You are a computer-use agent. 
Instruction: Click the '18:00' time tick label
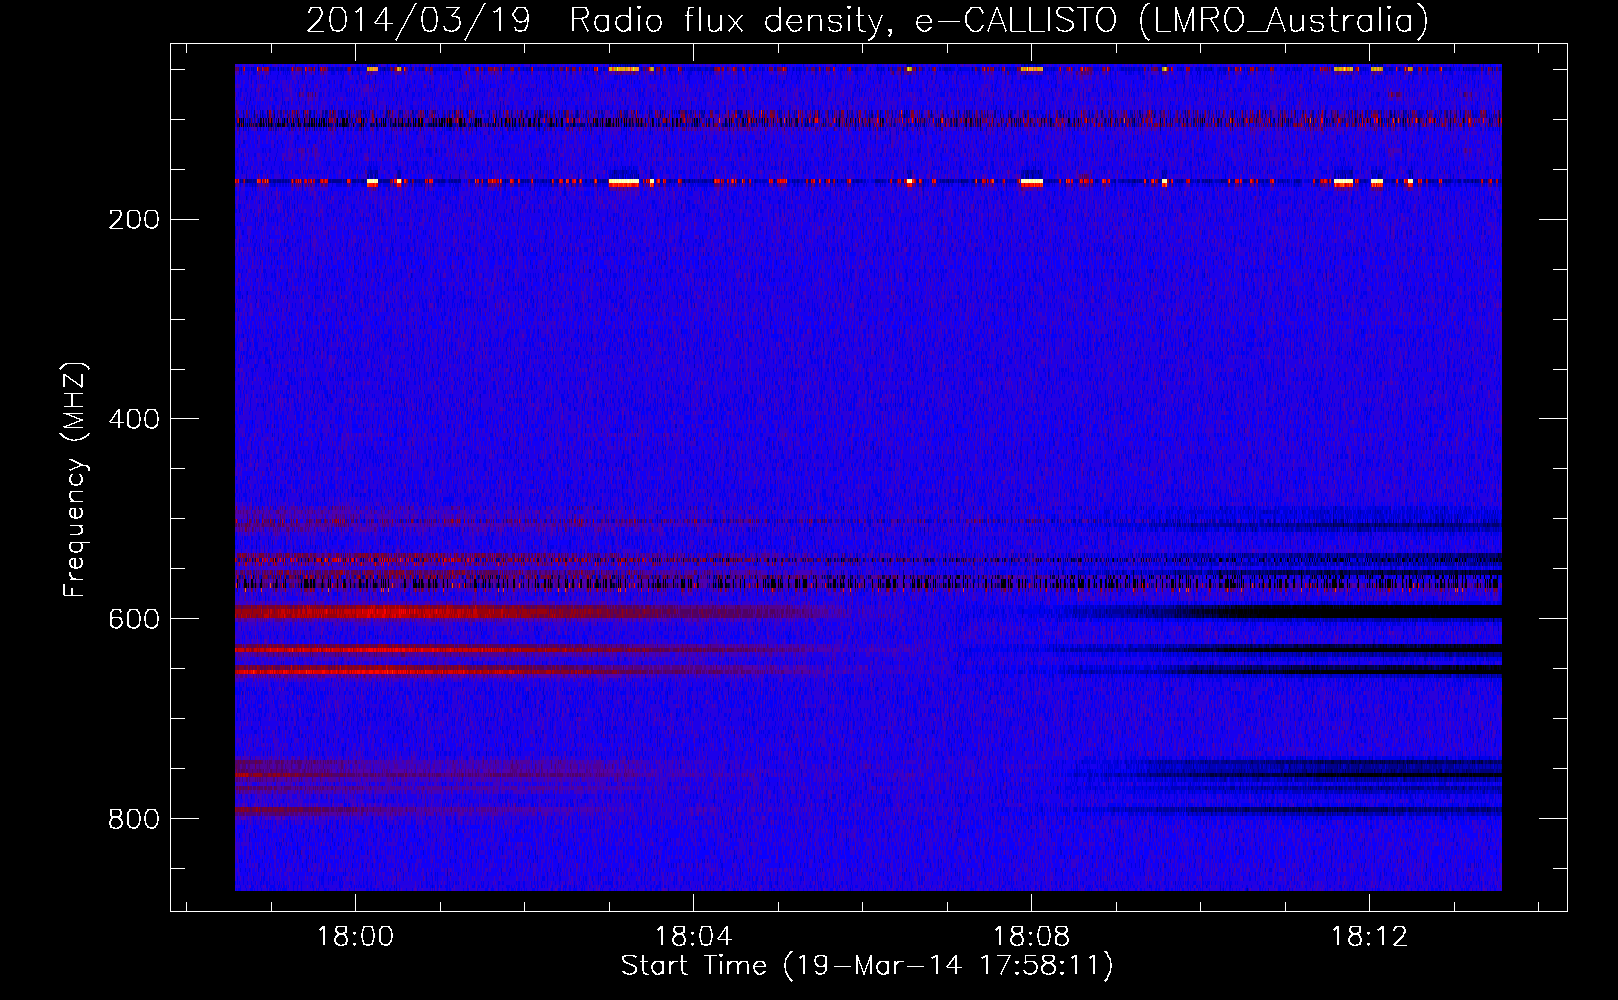pos(355,936)
